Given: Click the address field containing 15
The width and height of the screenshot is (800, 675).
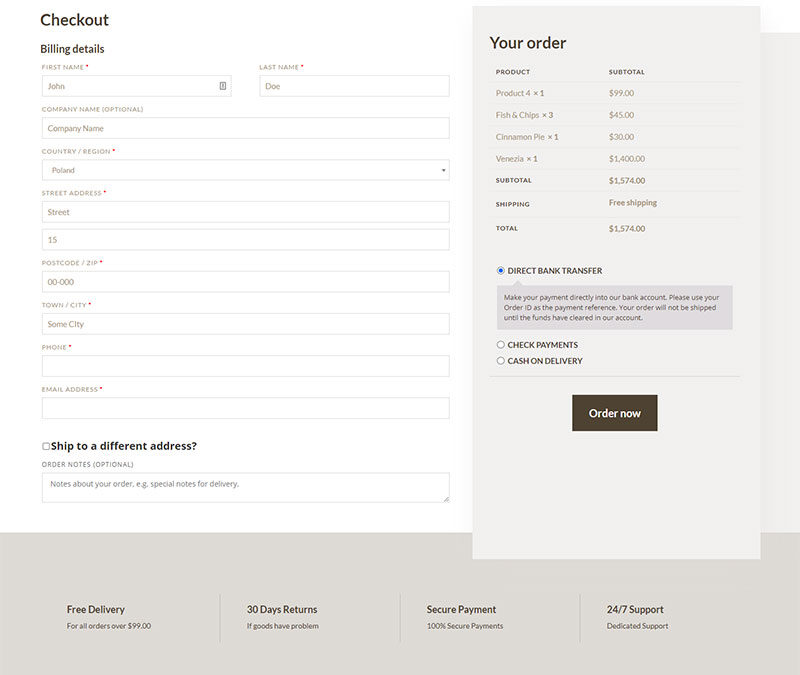Looking at the screenshot, I should pos(245,240).
